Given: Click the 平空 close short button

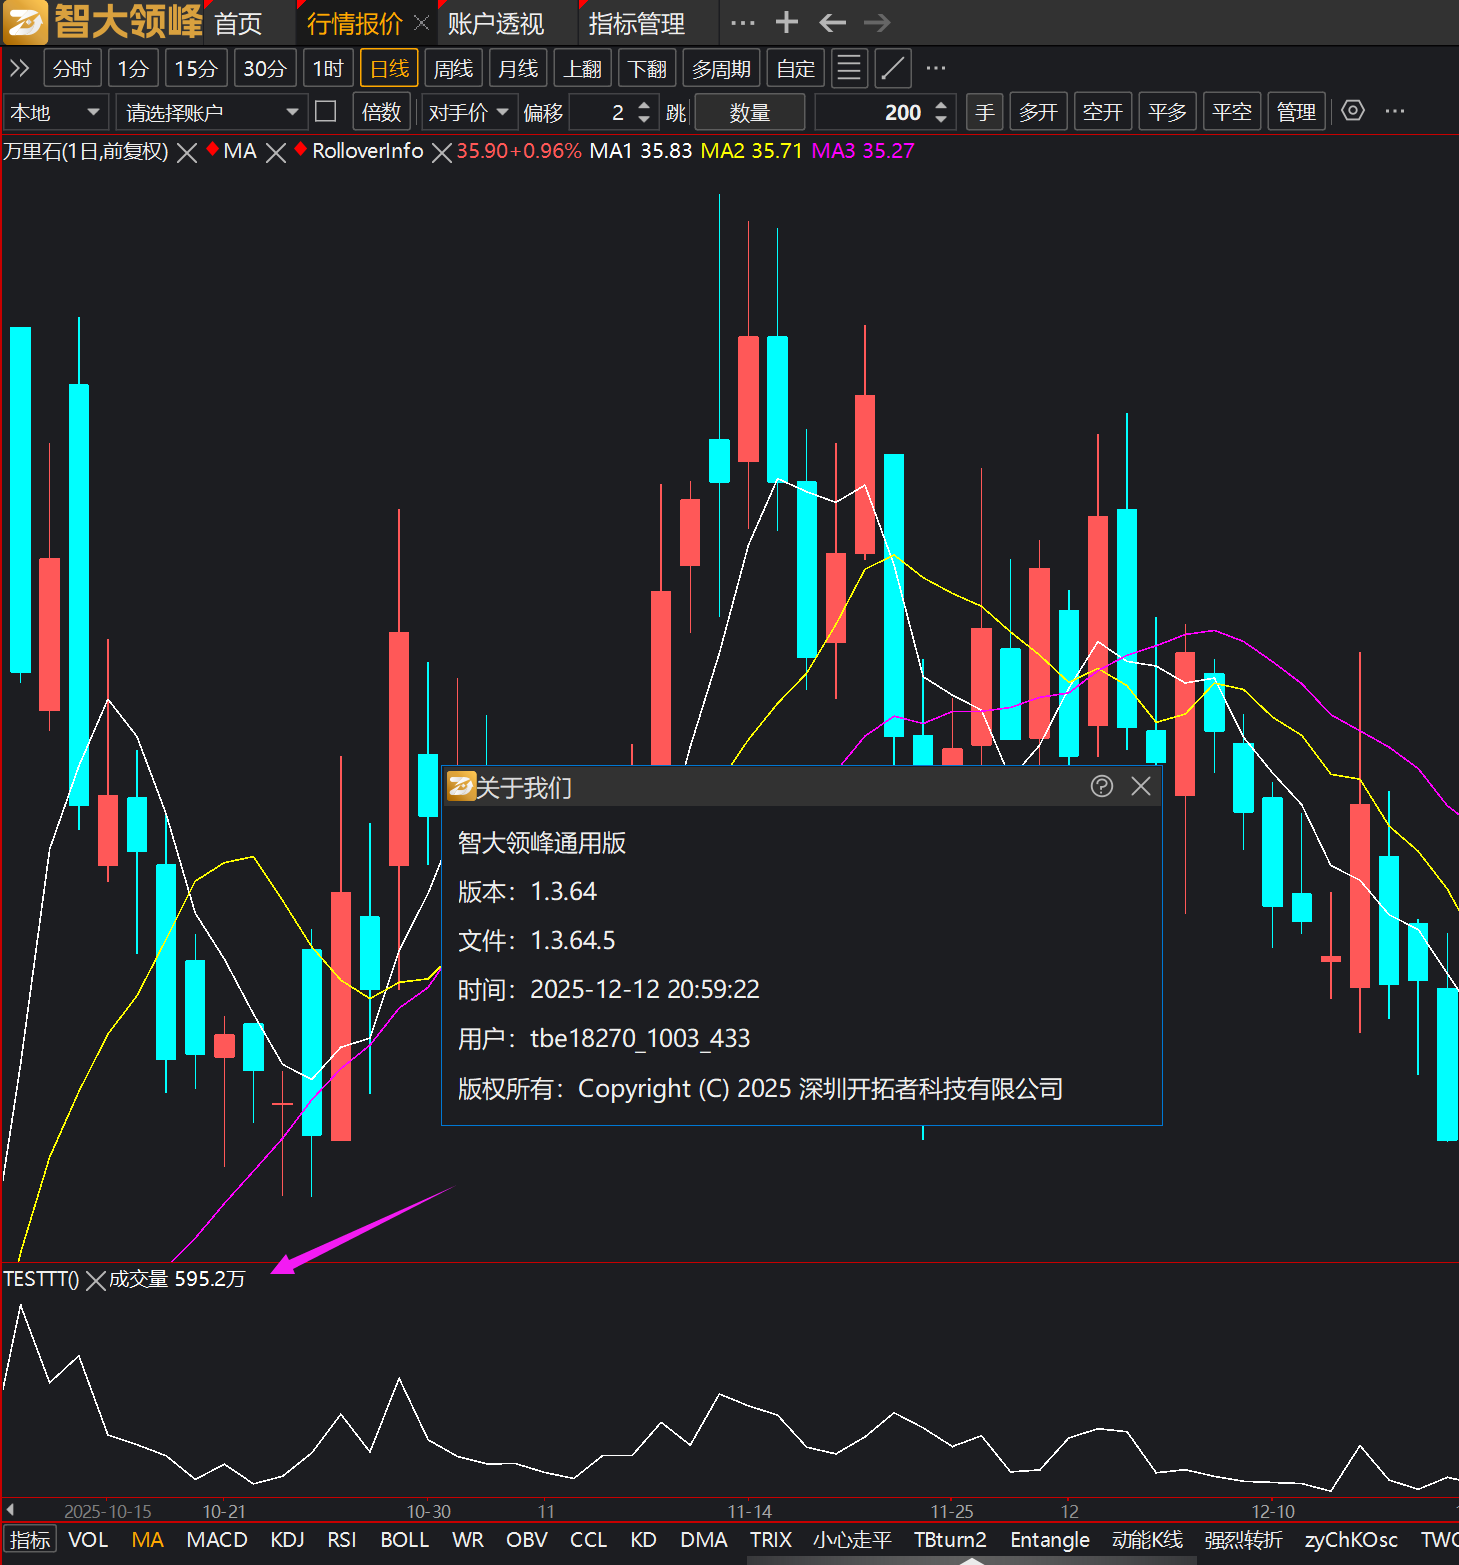Looking at the screenshot, I should coord(1231,112).
